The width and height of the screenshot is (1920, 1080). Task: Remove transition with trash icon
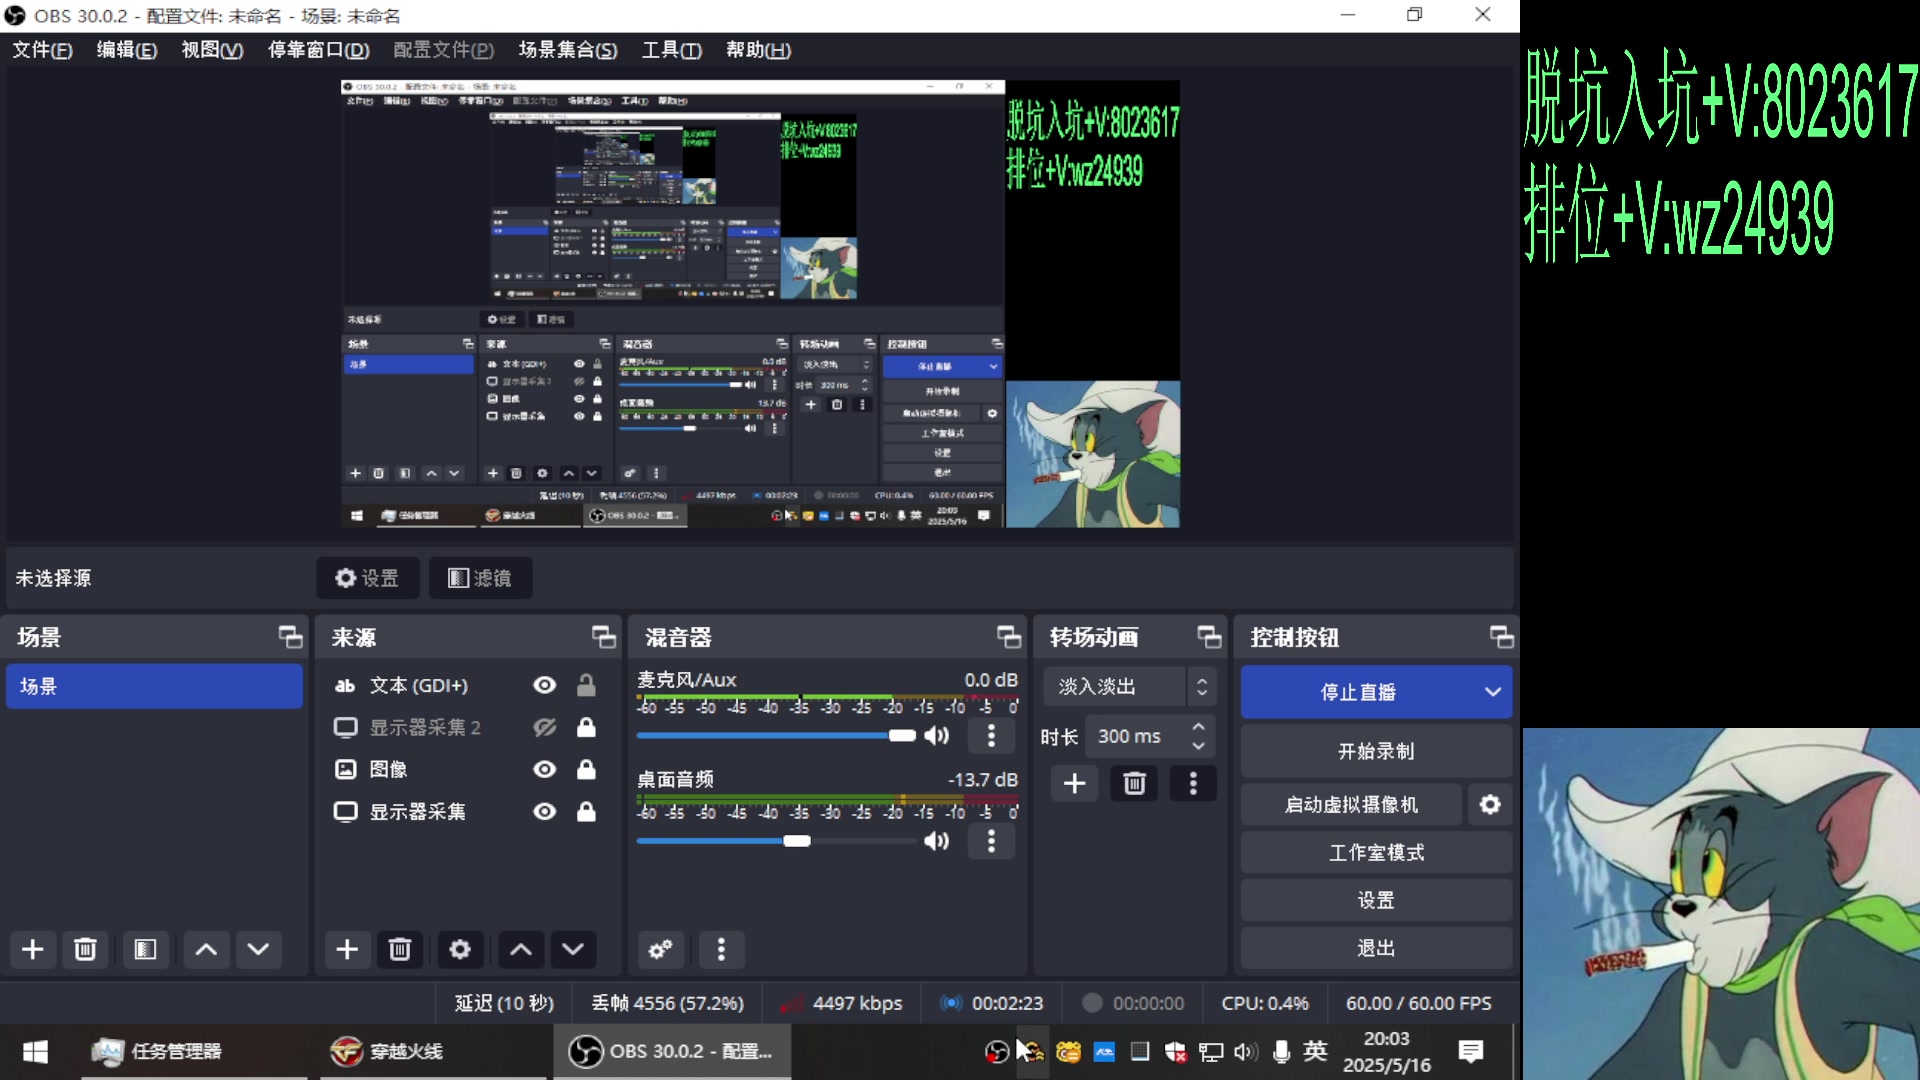(x=1134, y=783)
